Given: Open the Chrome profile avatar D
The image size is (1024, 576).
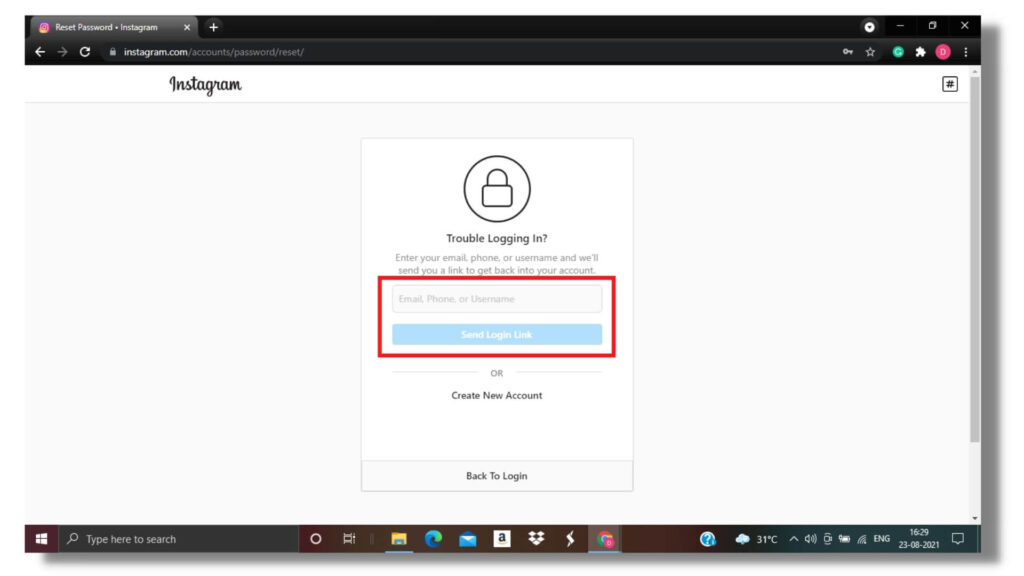Looking at the screenshot, I should [942, 52].
